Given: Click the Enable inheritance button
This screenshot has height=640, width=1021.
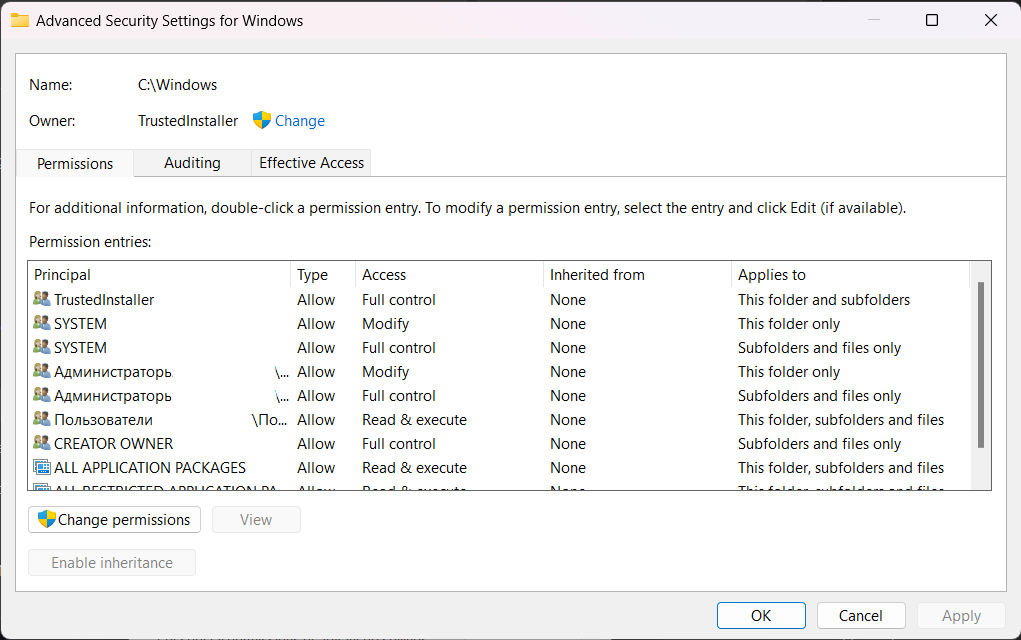Looking at the screenshot, I should click(112, 563).
